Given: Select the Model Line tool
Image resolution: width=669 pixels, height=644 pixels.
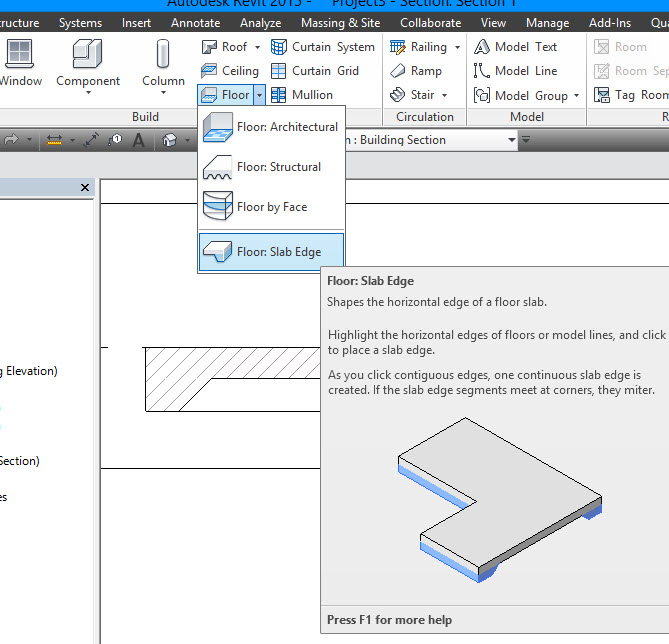Looking at the screenshot, I should click(515, 70).
